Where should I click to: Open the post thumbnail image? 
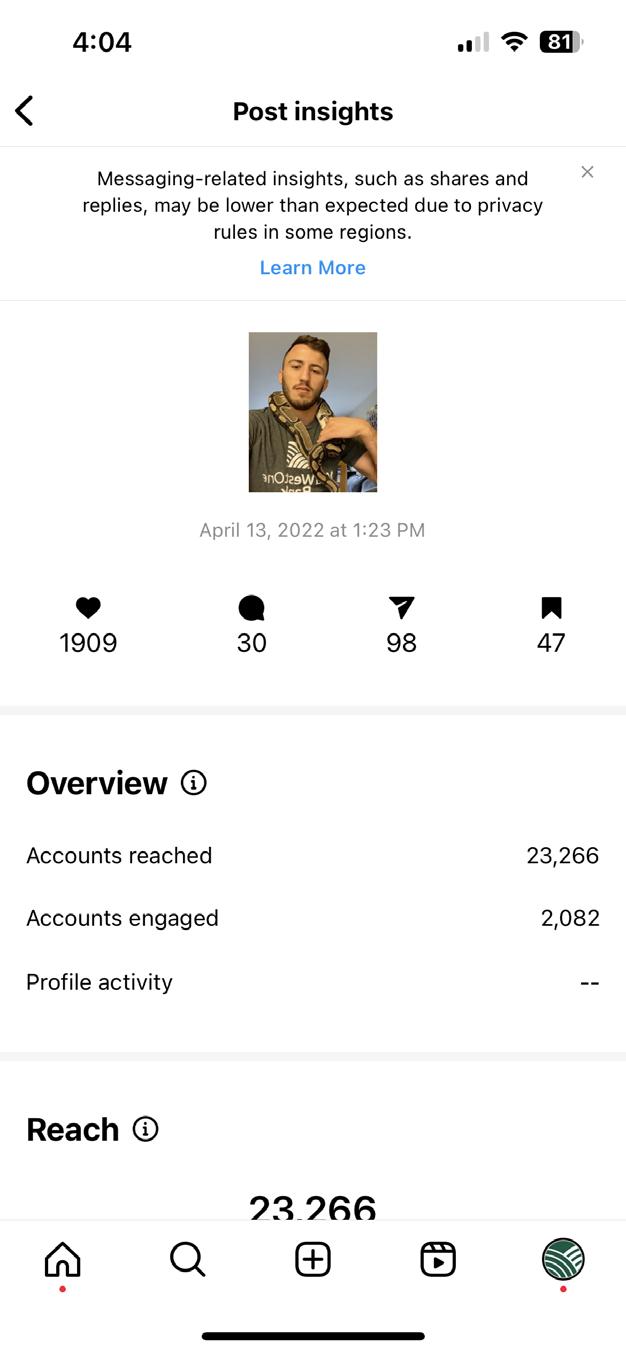(x=313, y=412)
